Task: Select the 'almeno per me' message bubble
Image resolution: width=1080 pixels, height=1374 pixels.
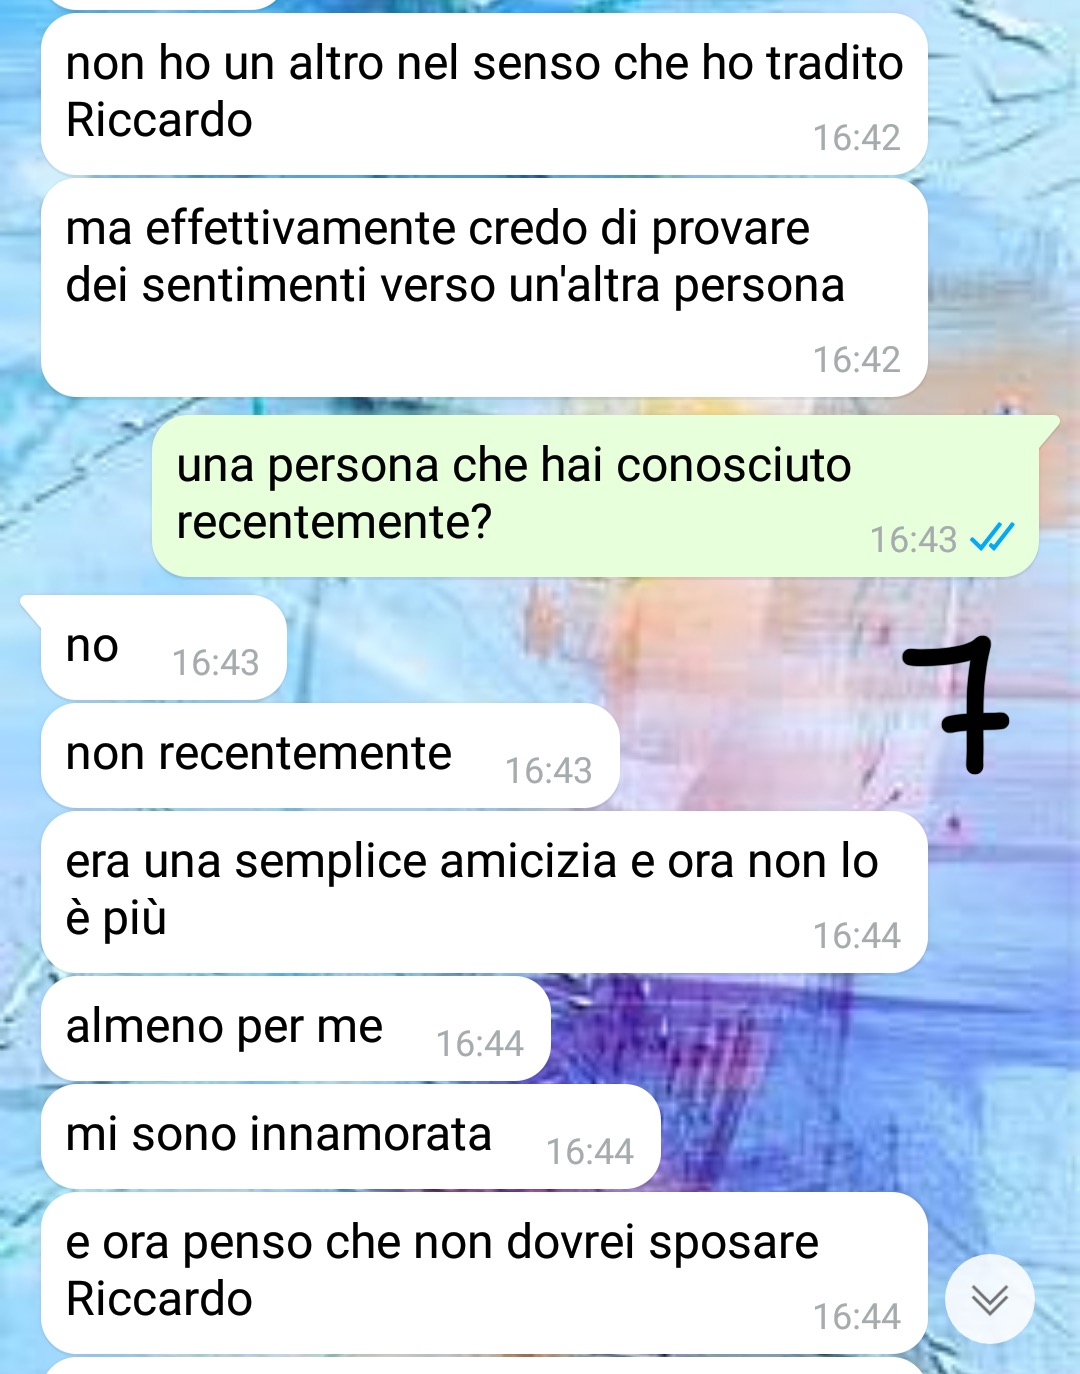Action: (296, 1029)
